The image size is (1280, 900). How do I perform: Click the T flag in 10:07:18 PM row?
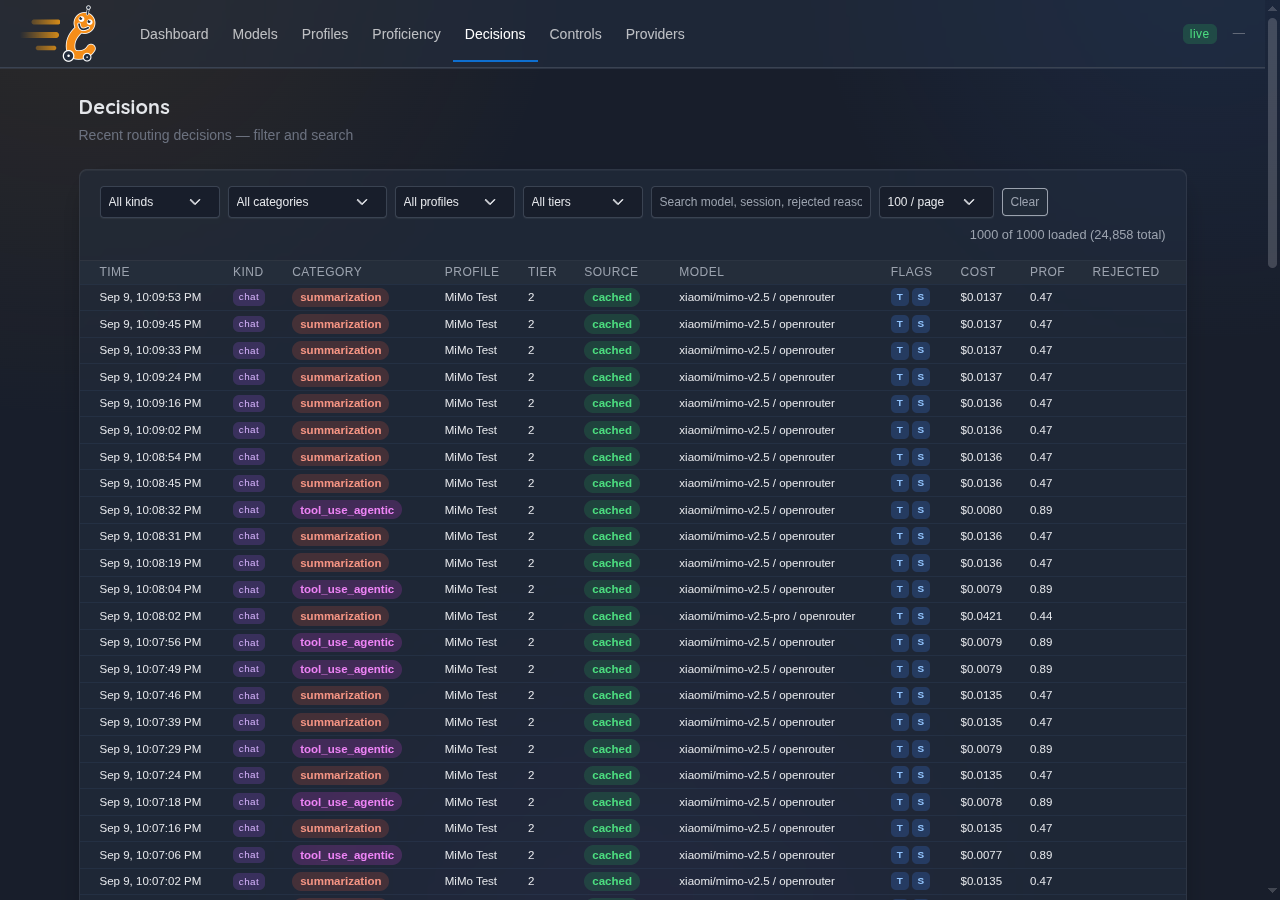pos(900,802)
